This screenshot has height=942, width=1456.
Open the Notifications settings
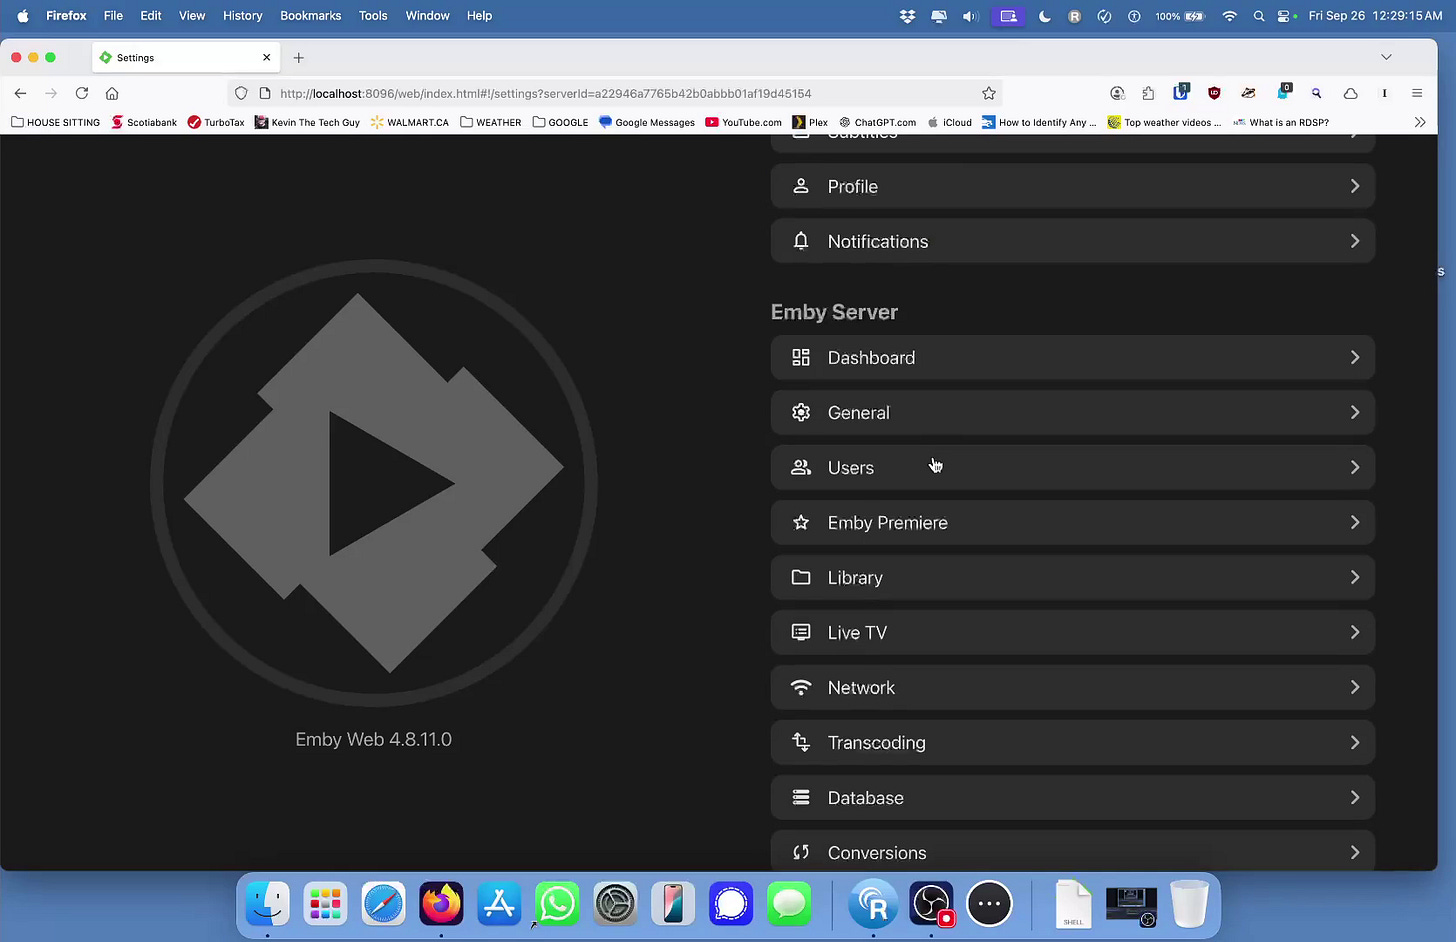1073,241
